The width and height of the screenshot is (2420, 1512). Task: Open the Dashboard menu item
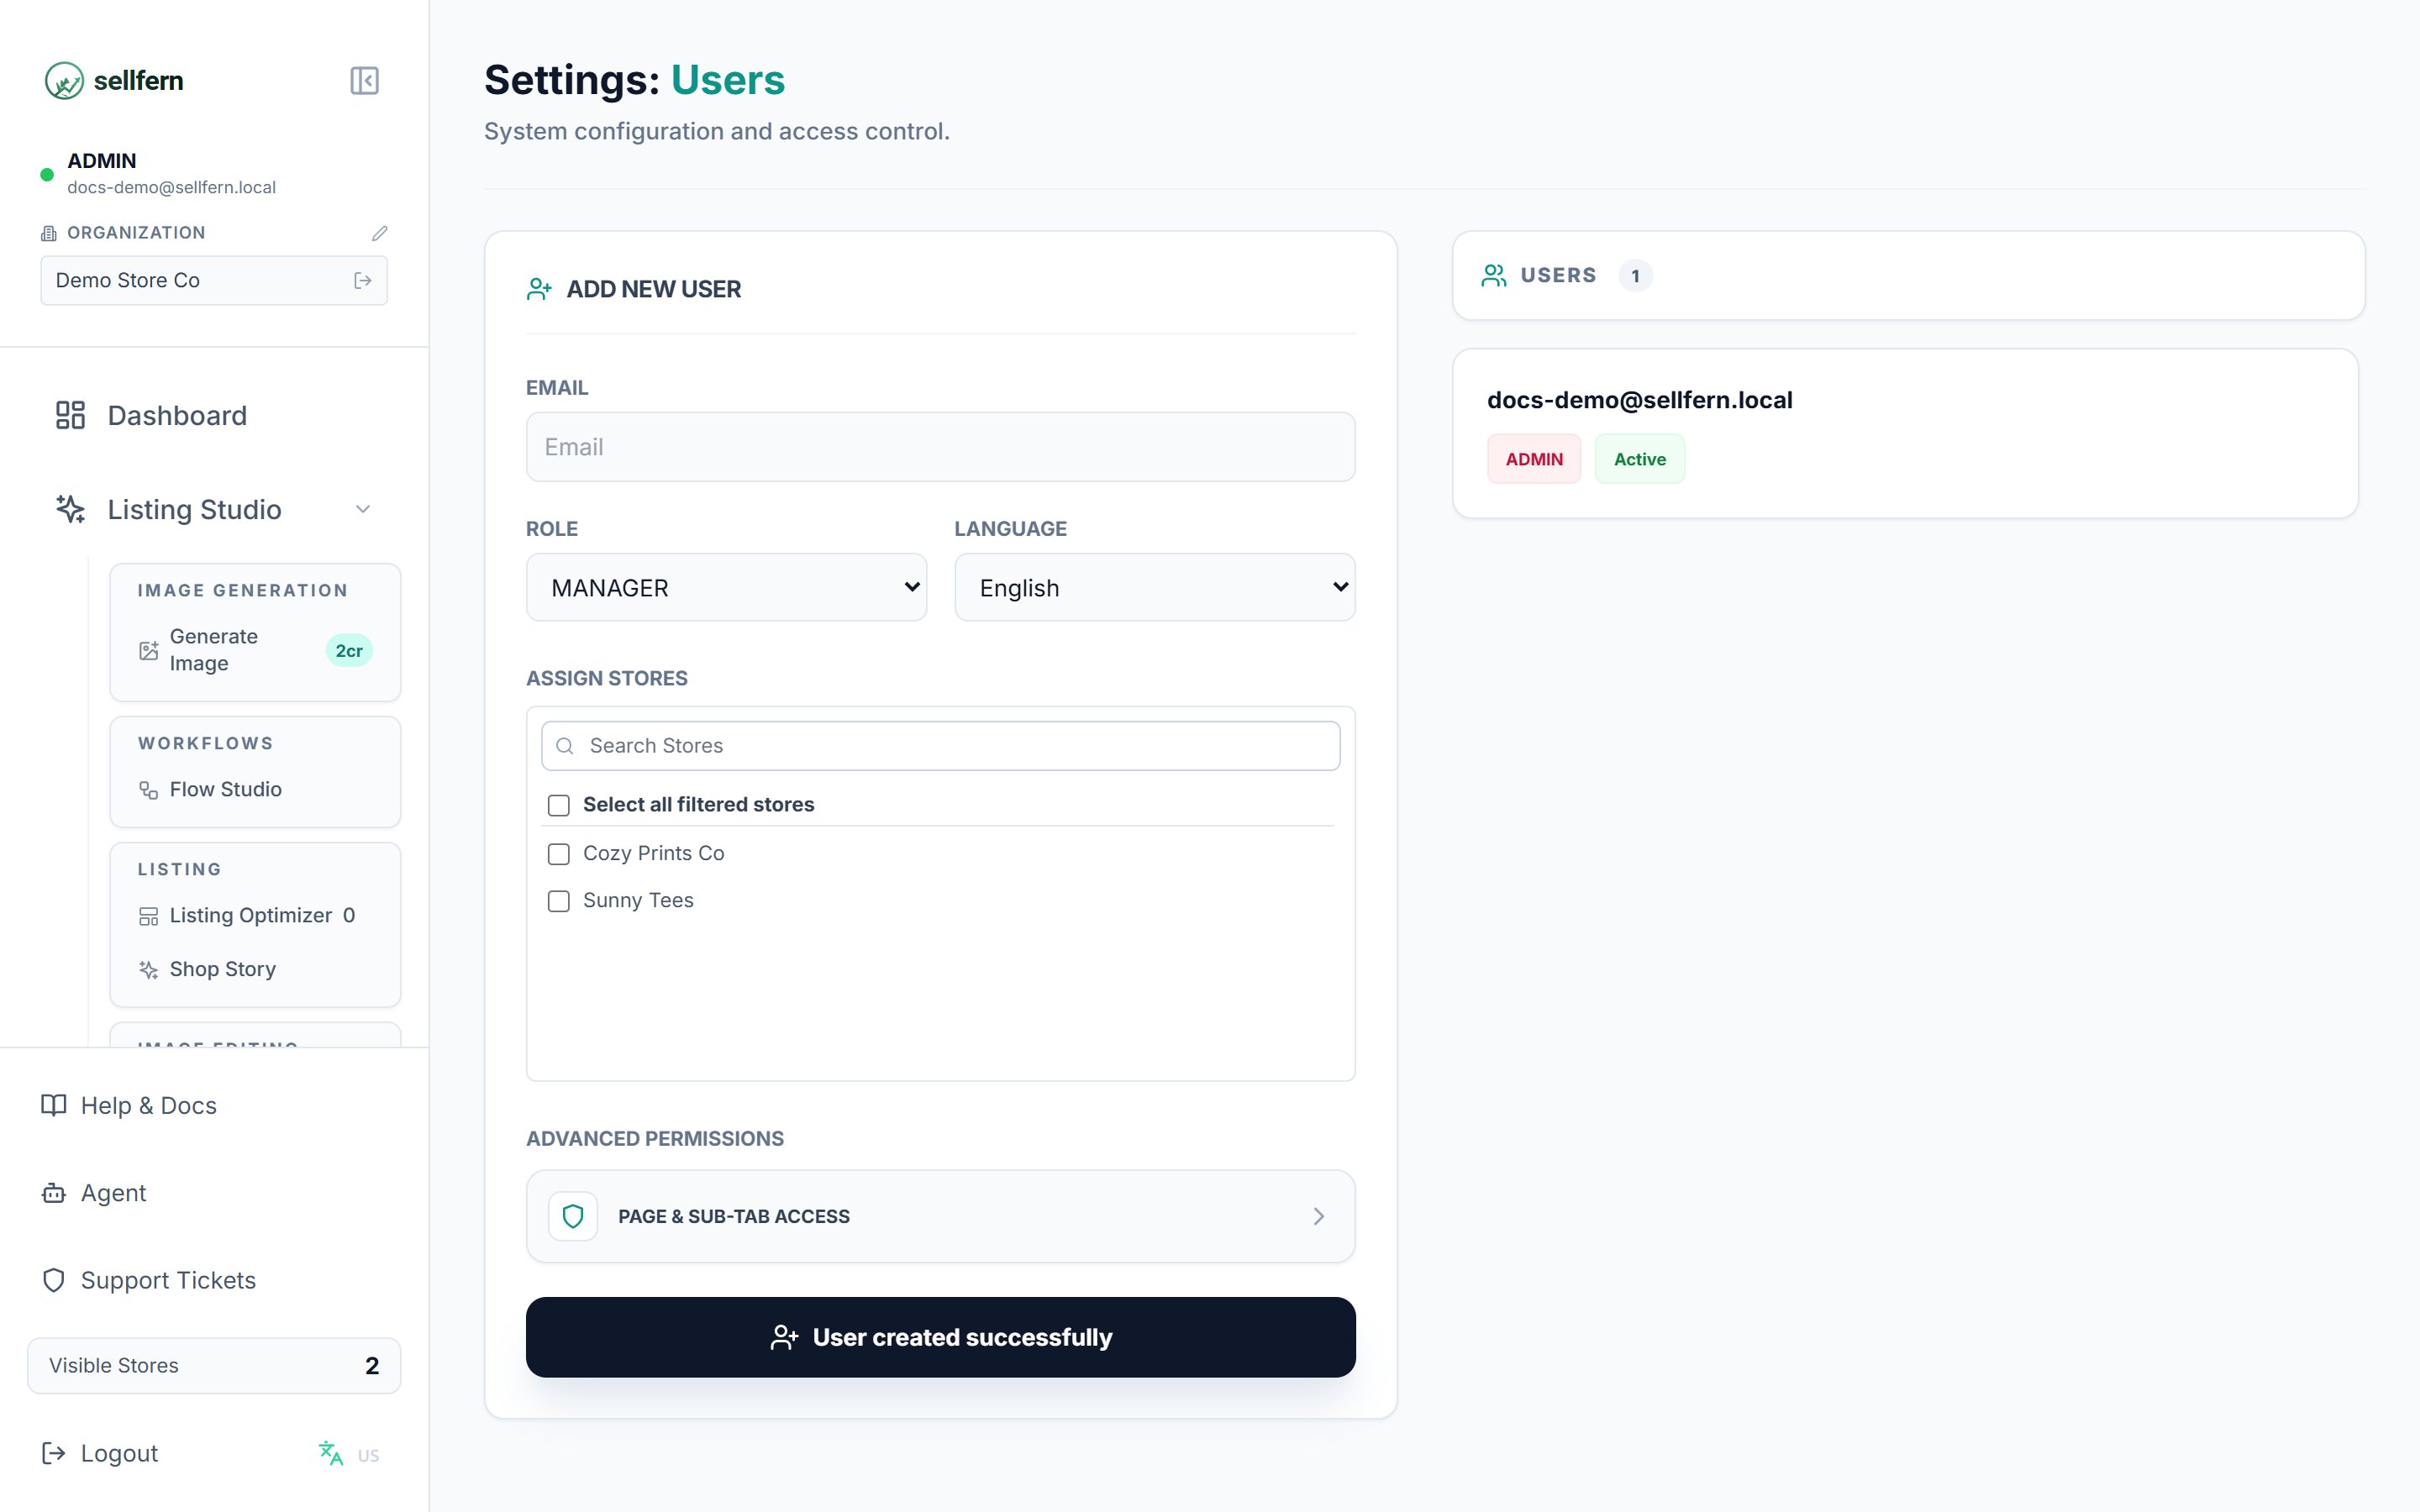pyautogui.click(x=177, y=415)
